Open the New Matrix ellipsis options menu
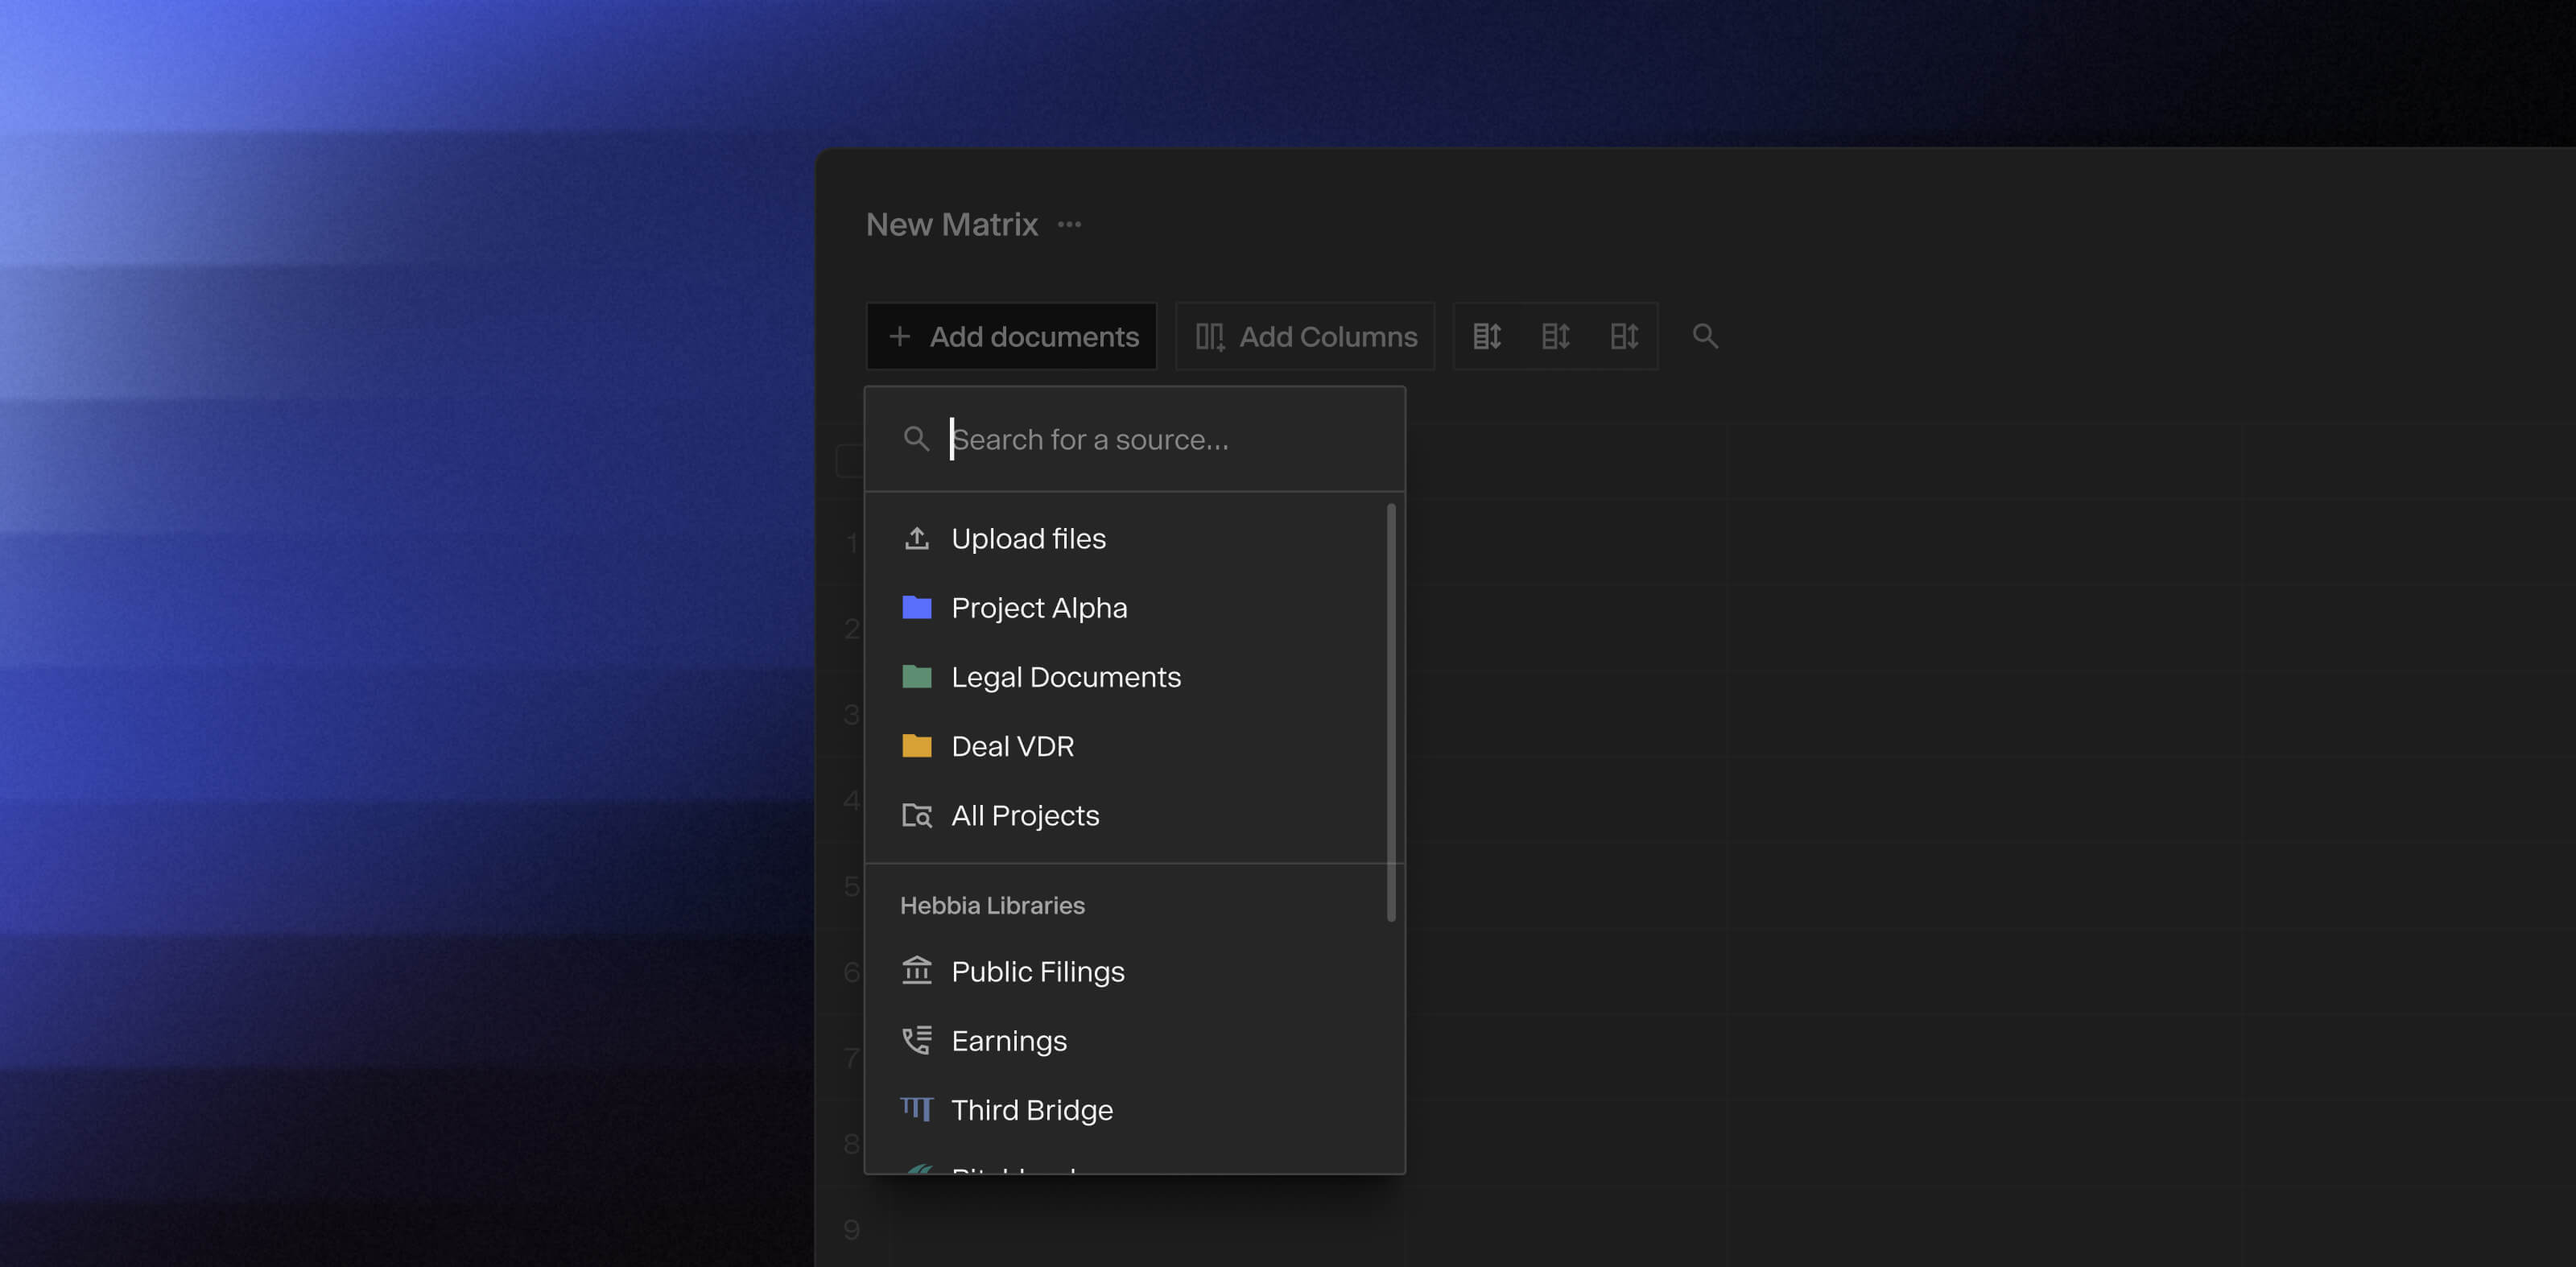Screen dimensions: 2576x1267 [1068, 224]
